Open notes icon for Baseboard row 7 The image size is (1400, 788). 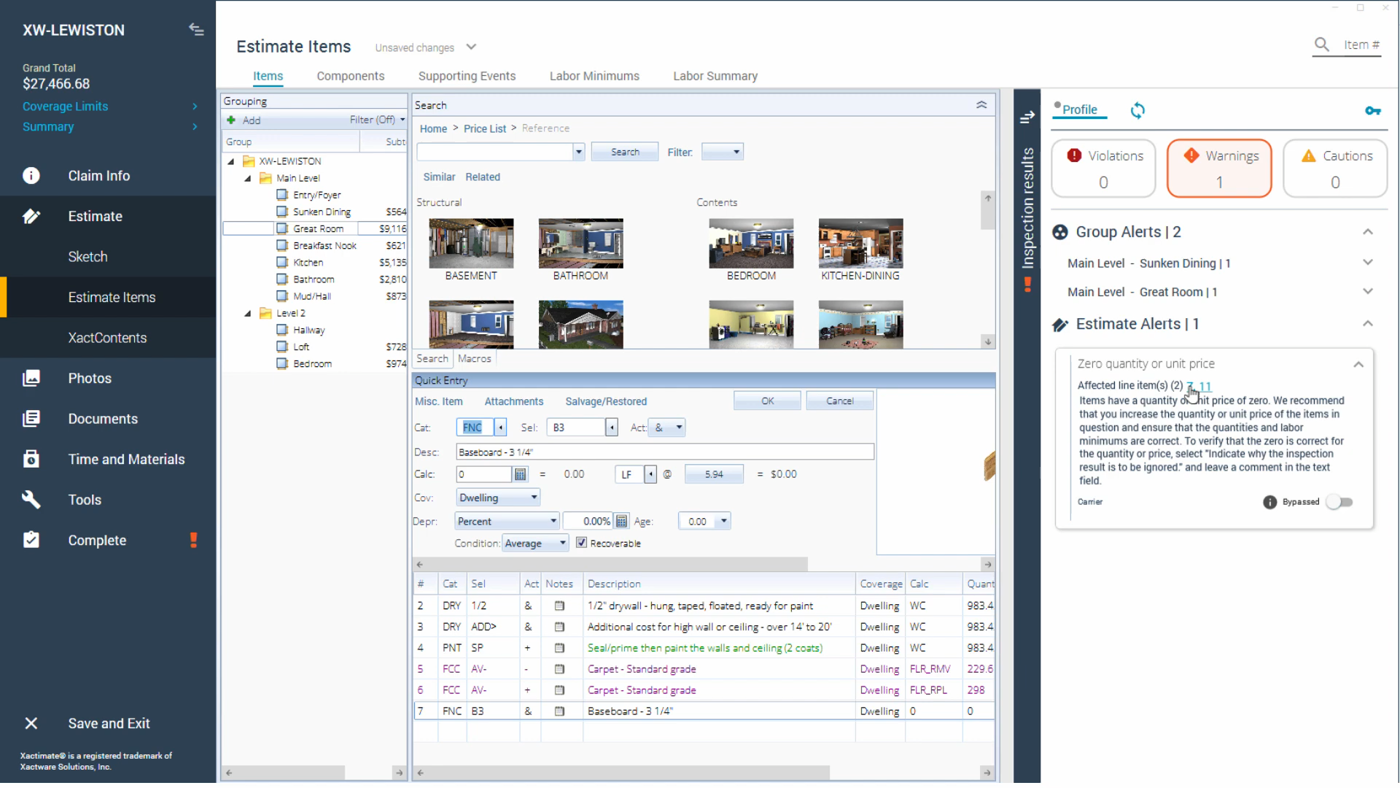click(x=559, y=711)
